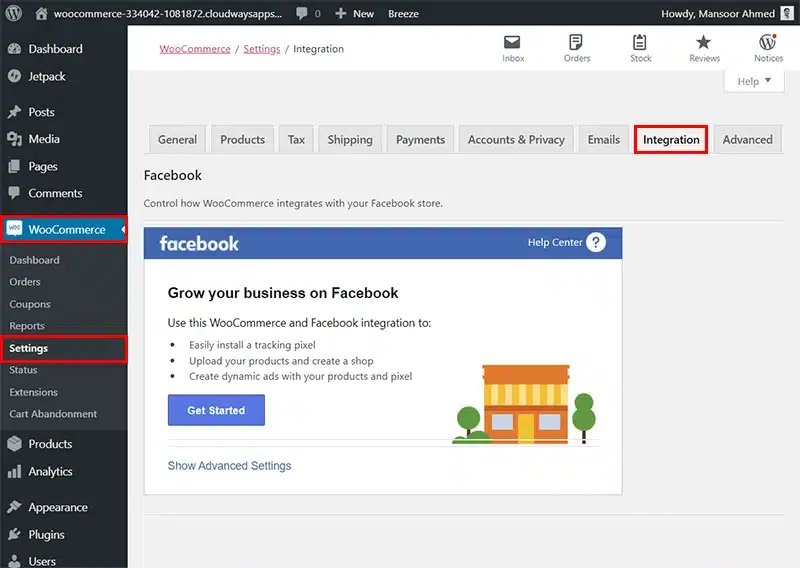Open the Notices WordPress icon
This screenshot has width=800, height=568.
tap(767, 42)
